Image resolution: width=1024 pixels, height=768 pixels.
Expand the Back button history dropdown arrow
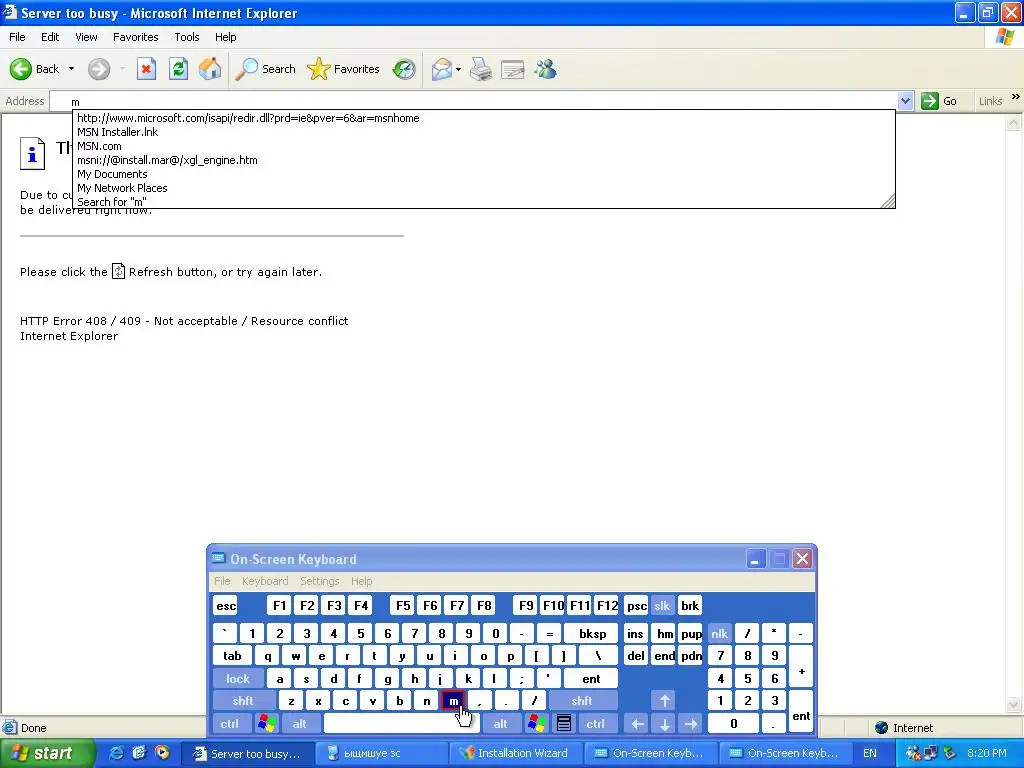71,69
